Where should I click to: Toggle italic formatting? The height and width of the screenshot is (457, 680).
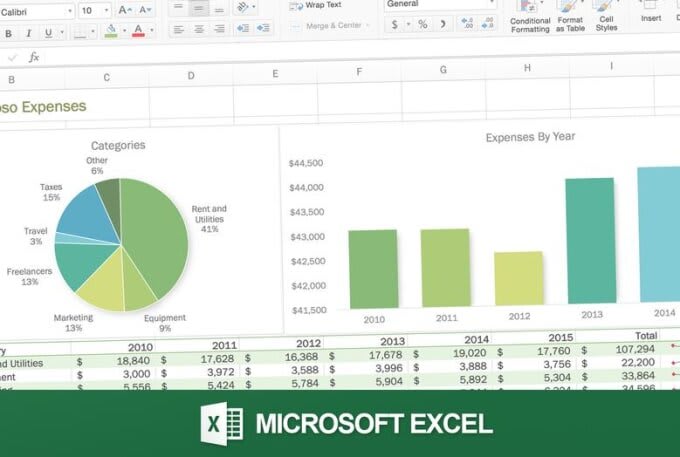(29, 33)
